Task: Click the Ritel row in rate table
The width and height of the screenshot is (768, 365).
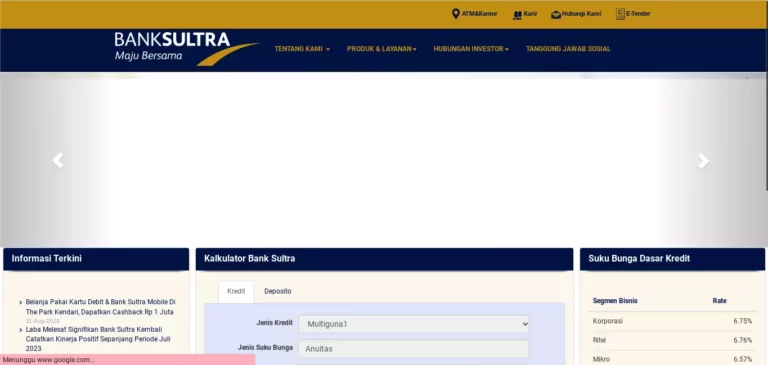Action: click(672, 340)
